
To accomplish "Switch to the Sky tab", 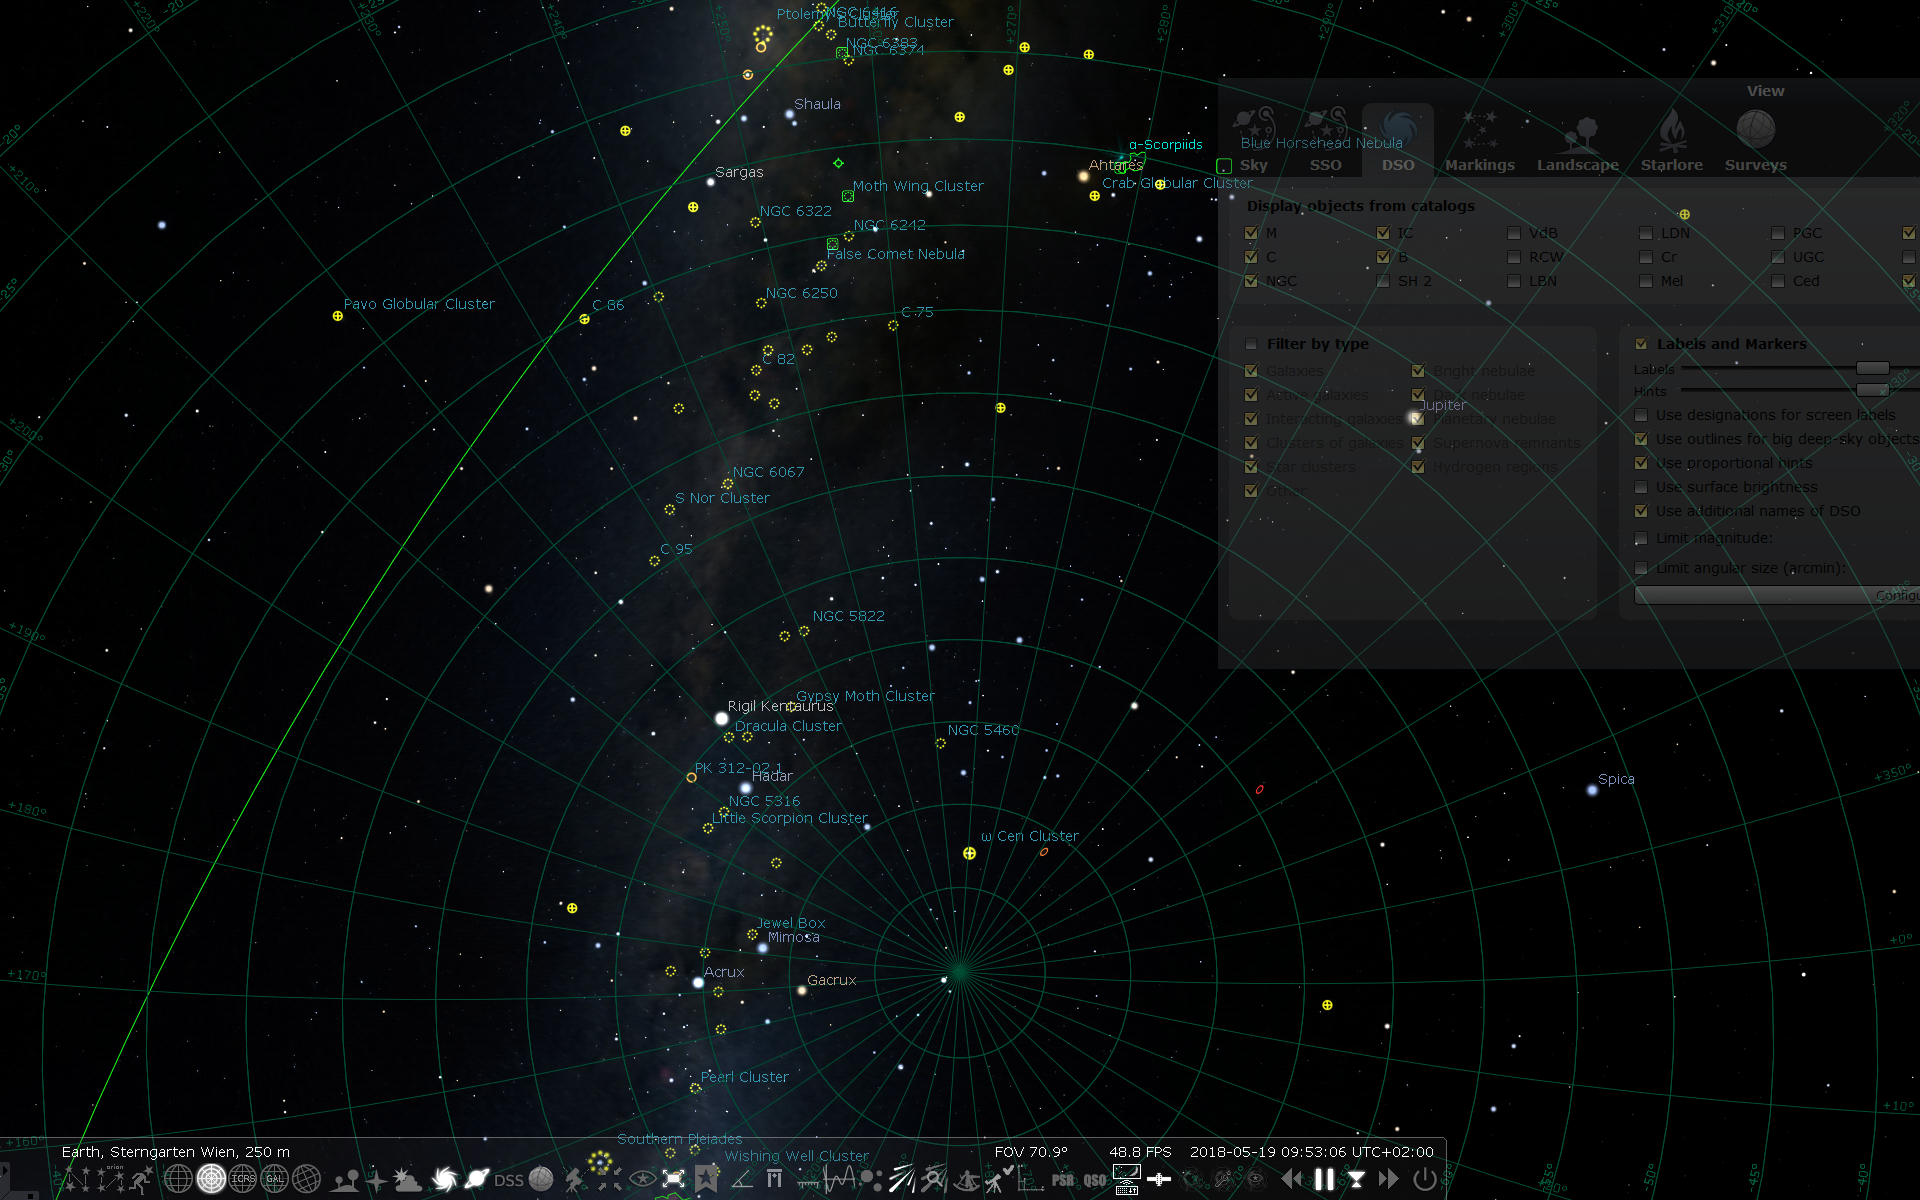I will point(1254,140).
